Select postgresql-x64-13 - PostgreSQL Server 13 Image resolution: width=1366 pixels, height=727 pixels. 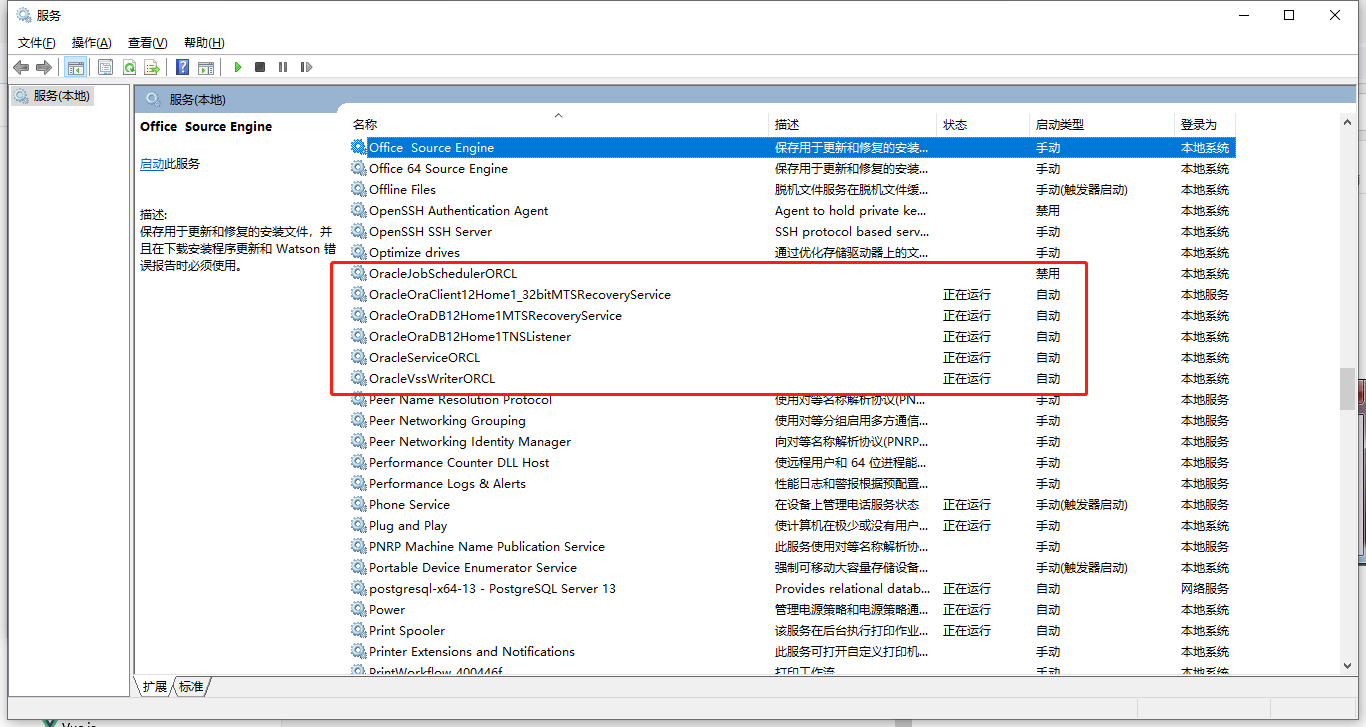pos(492,588)
